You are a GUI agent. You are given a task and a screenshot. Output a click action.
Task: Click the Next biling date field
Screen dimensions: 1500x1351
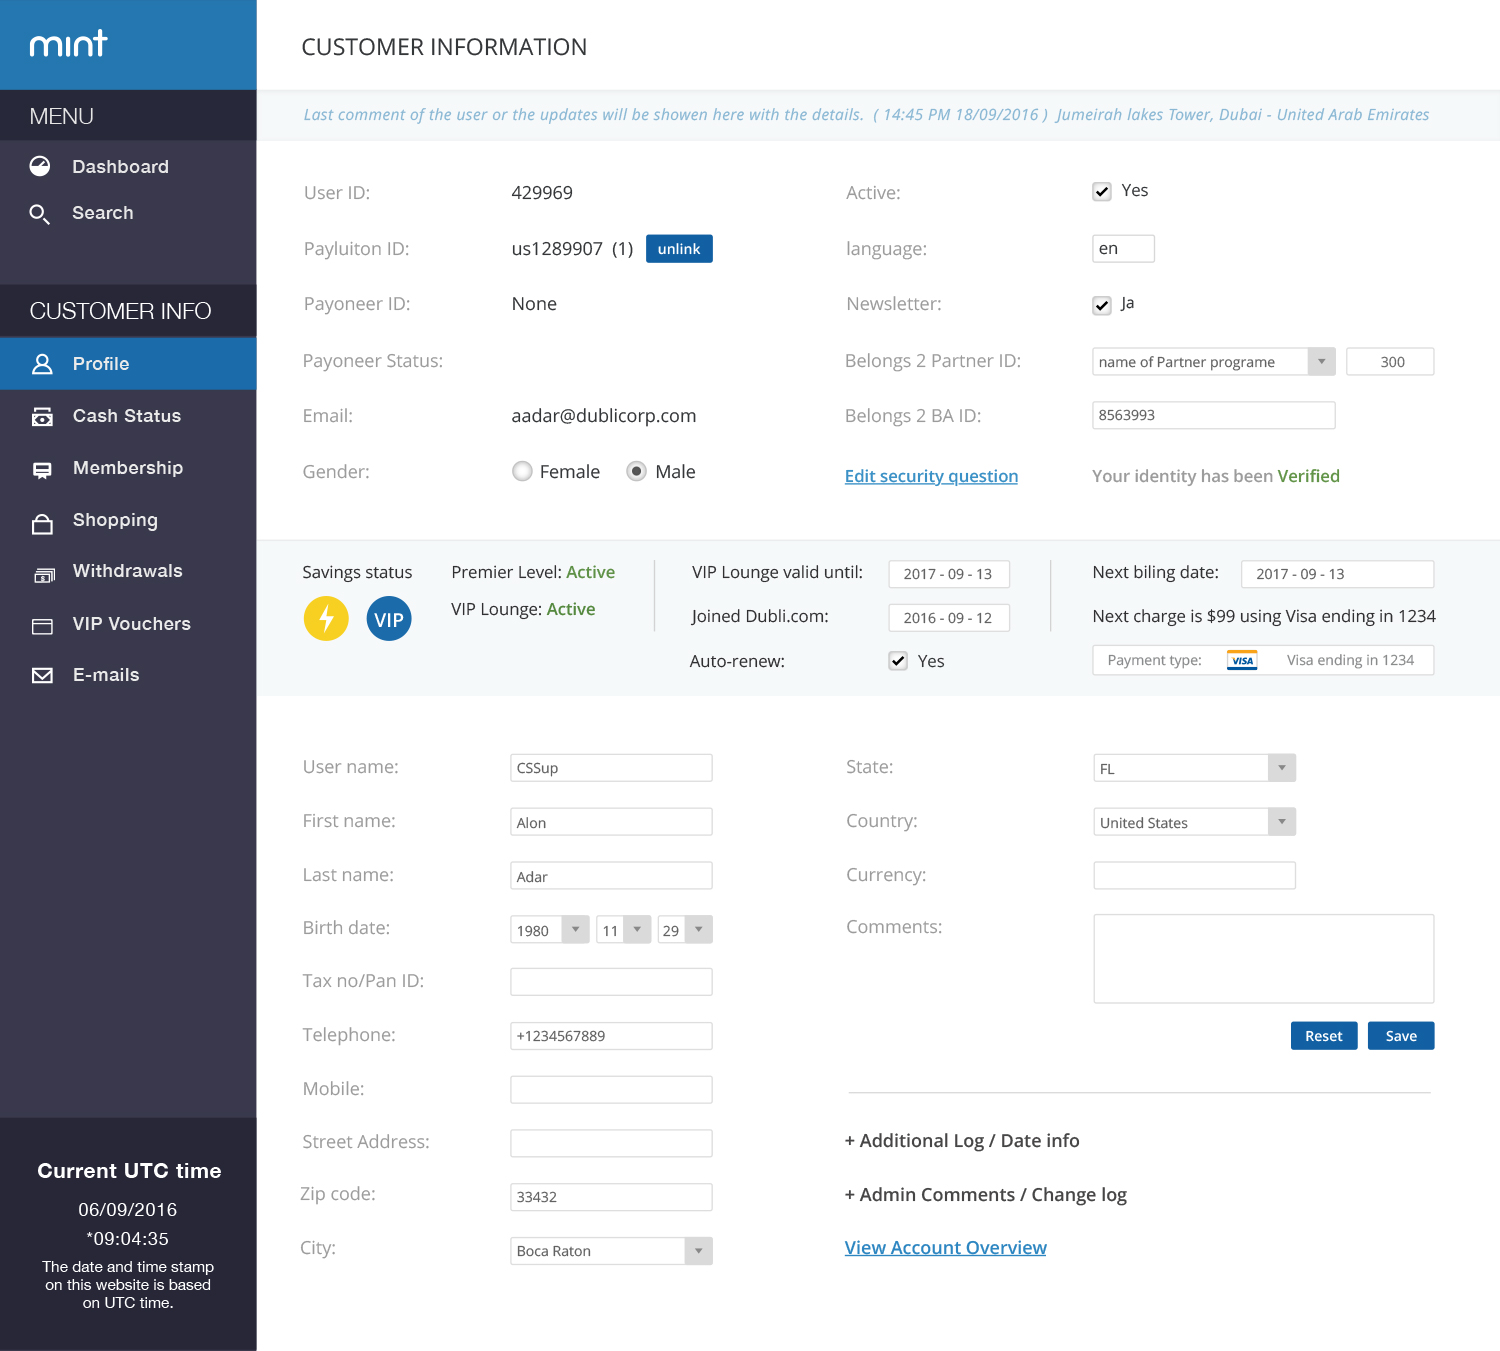(1338, 574)
